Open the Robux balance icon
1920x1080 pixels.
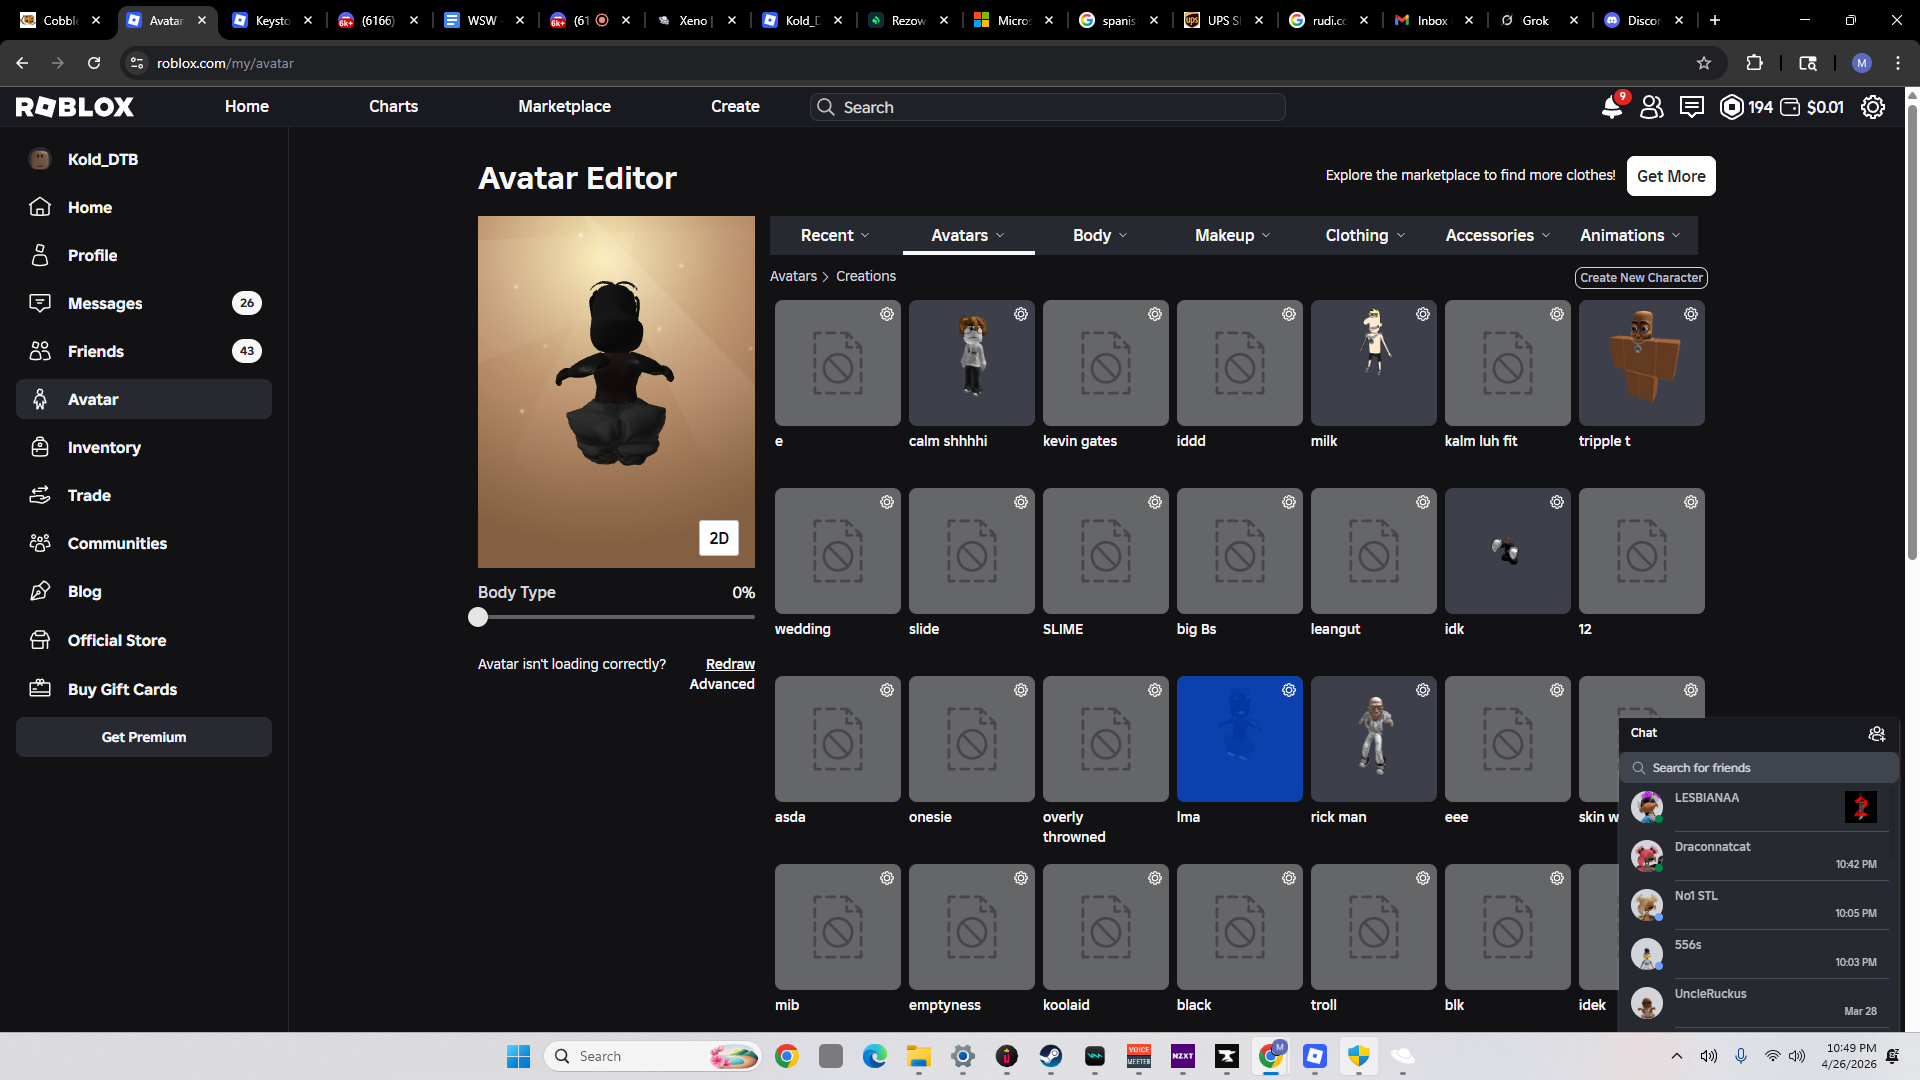coord(1731,107)
